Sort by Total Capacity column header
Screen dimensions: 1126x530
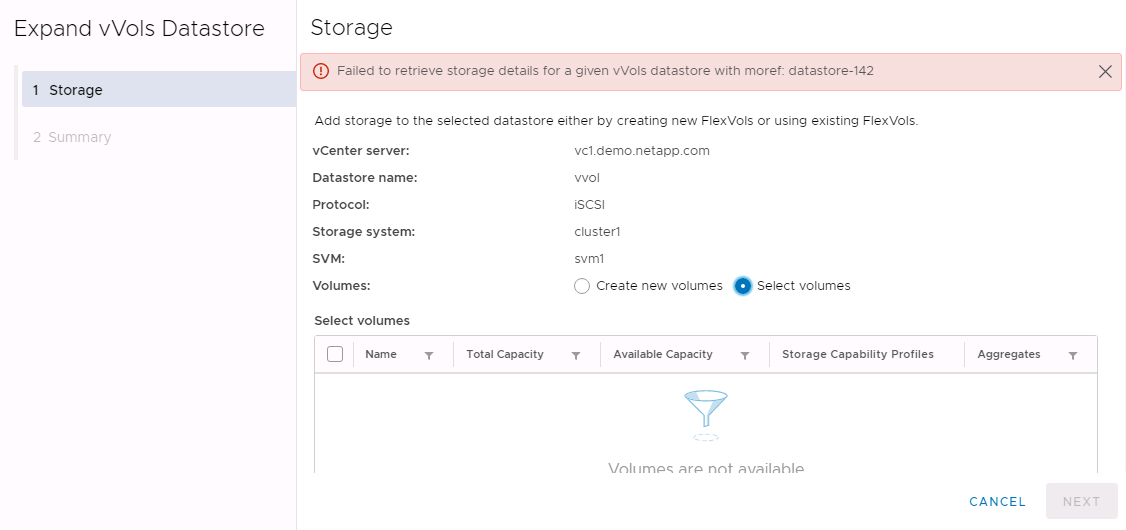point(505,354)
